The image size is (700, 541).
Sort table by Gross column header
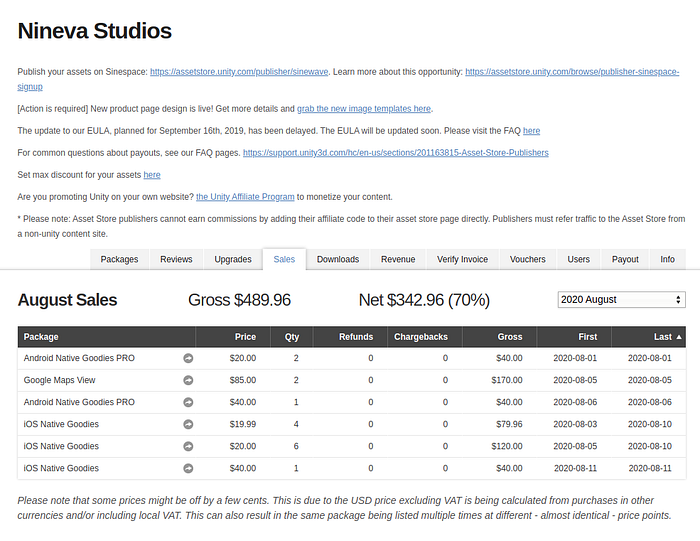pyautogui.click(x=499, y=337)
